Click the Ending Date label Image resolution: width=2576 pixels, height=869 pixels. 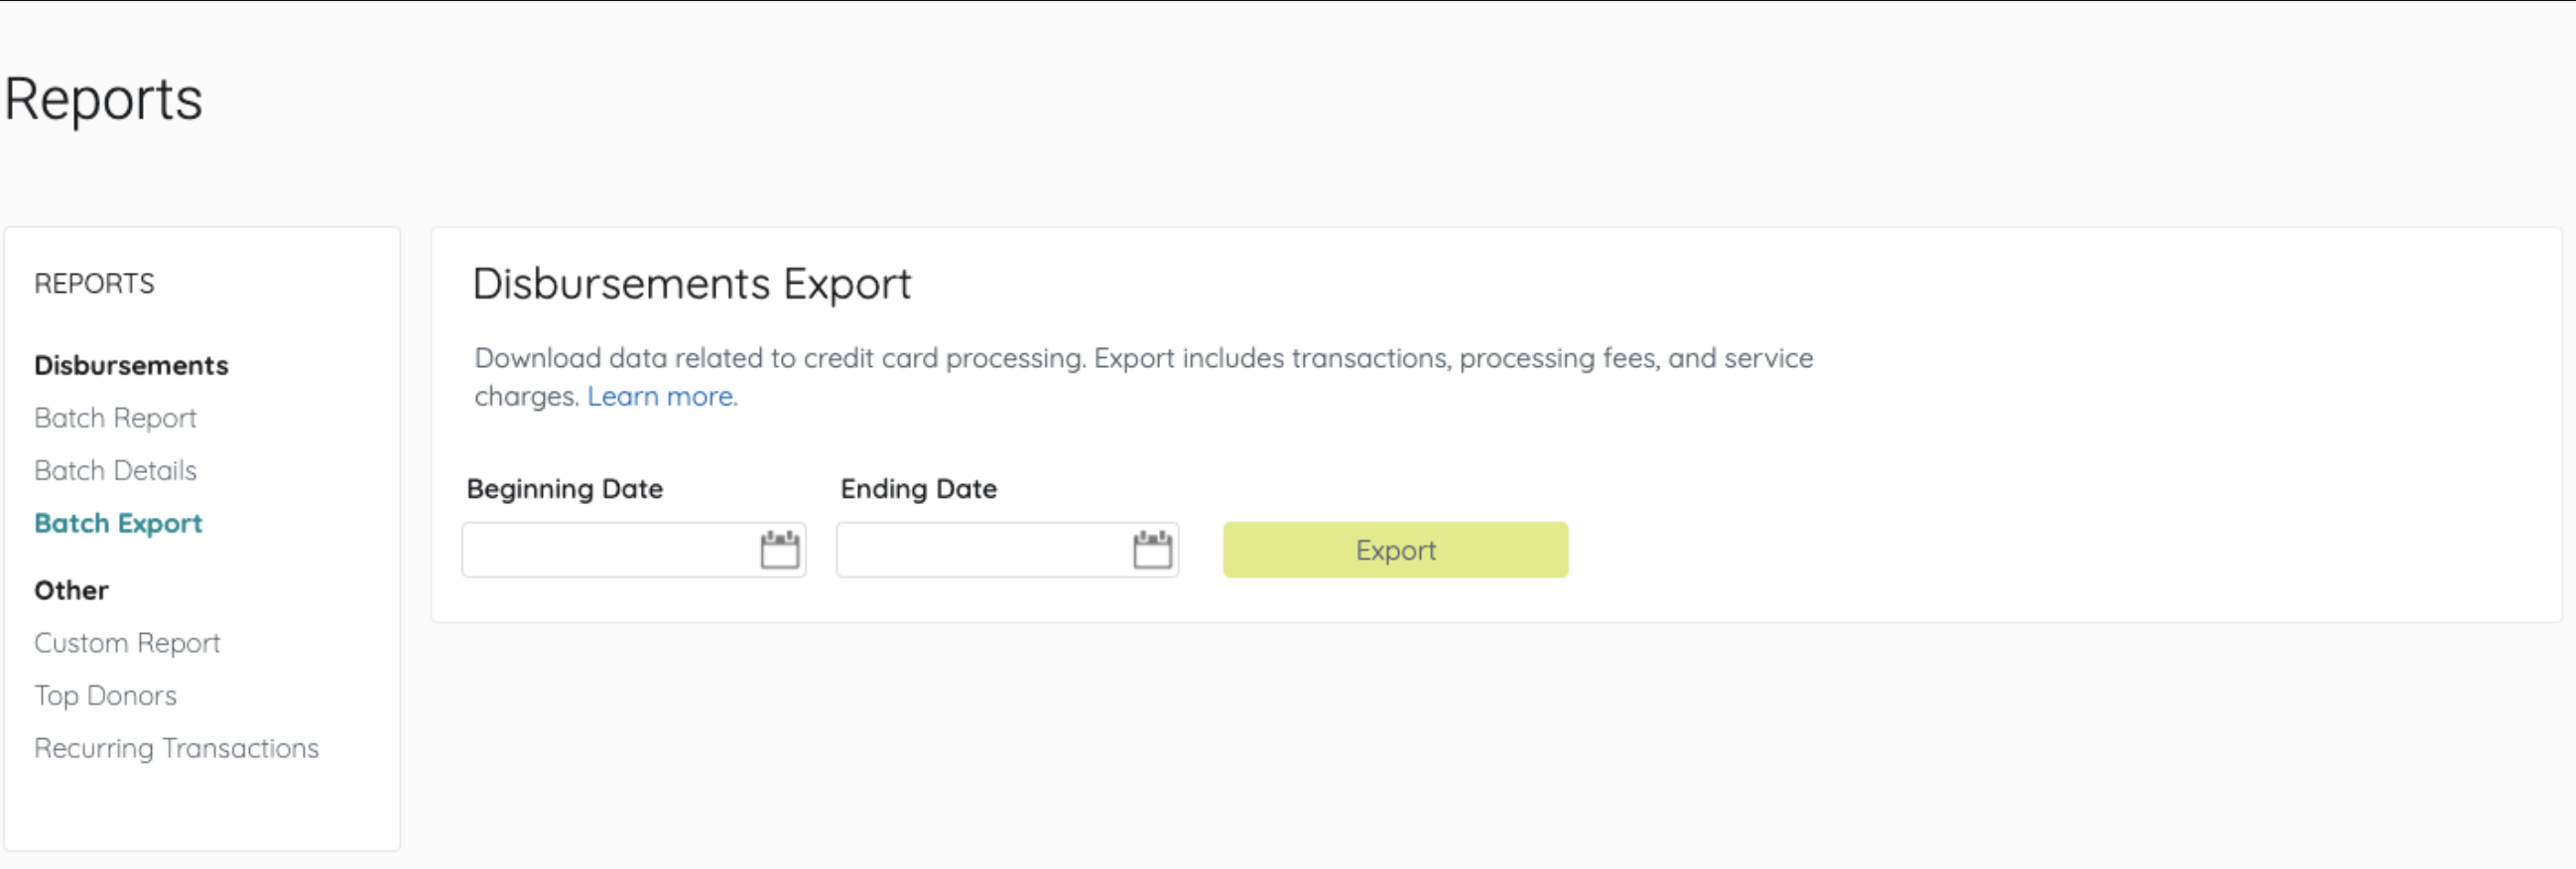point(918,489)
